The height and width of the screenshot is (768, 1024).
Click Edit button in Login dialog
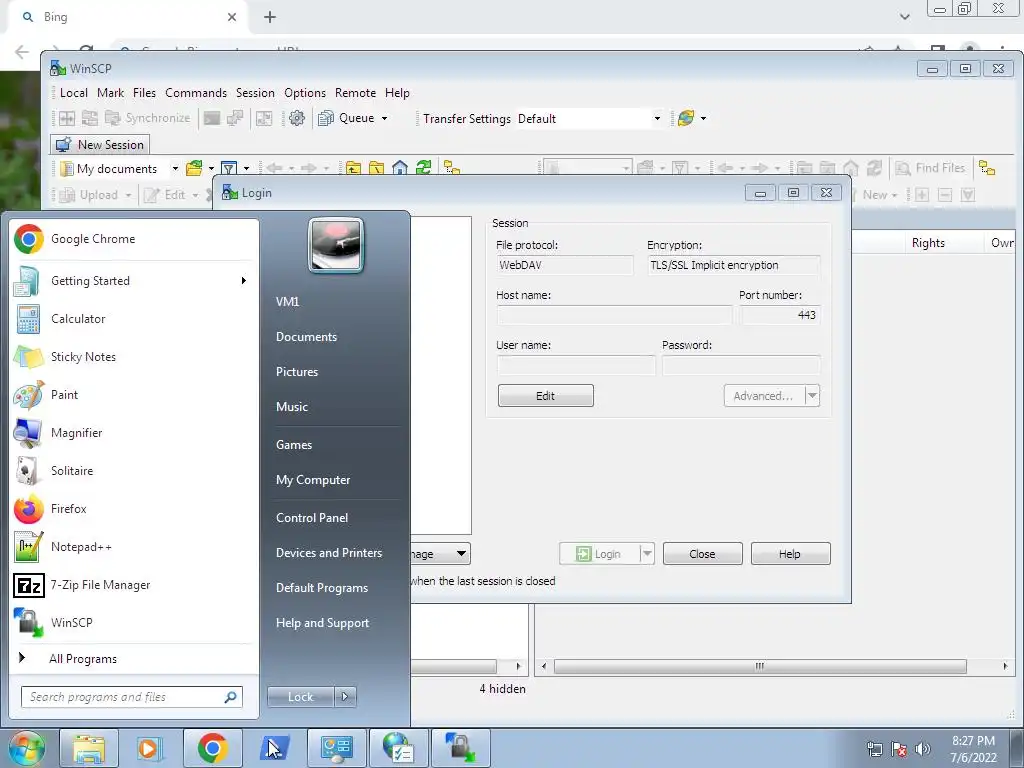[x=545, y=396]
